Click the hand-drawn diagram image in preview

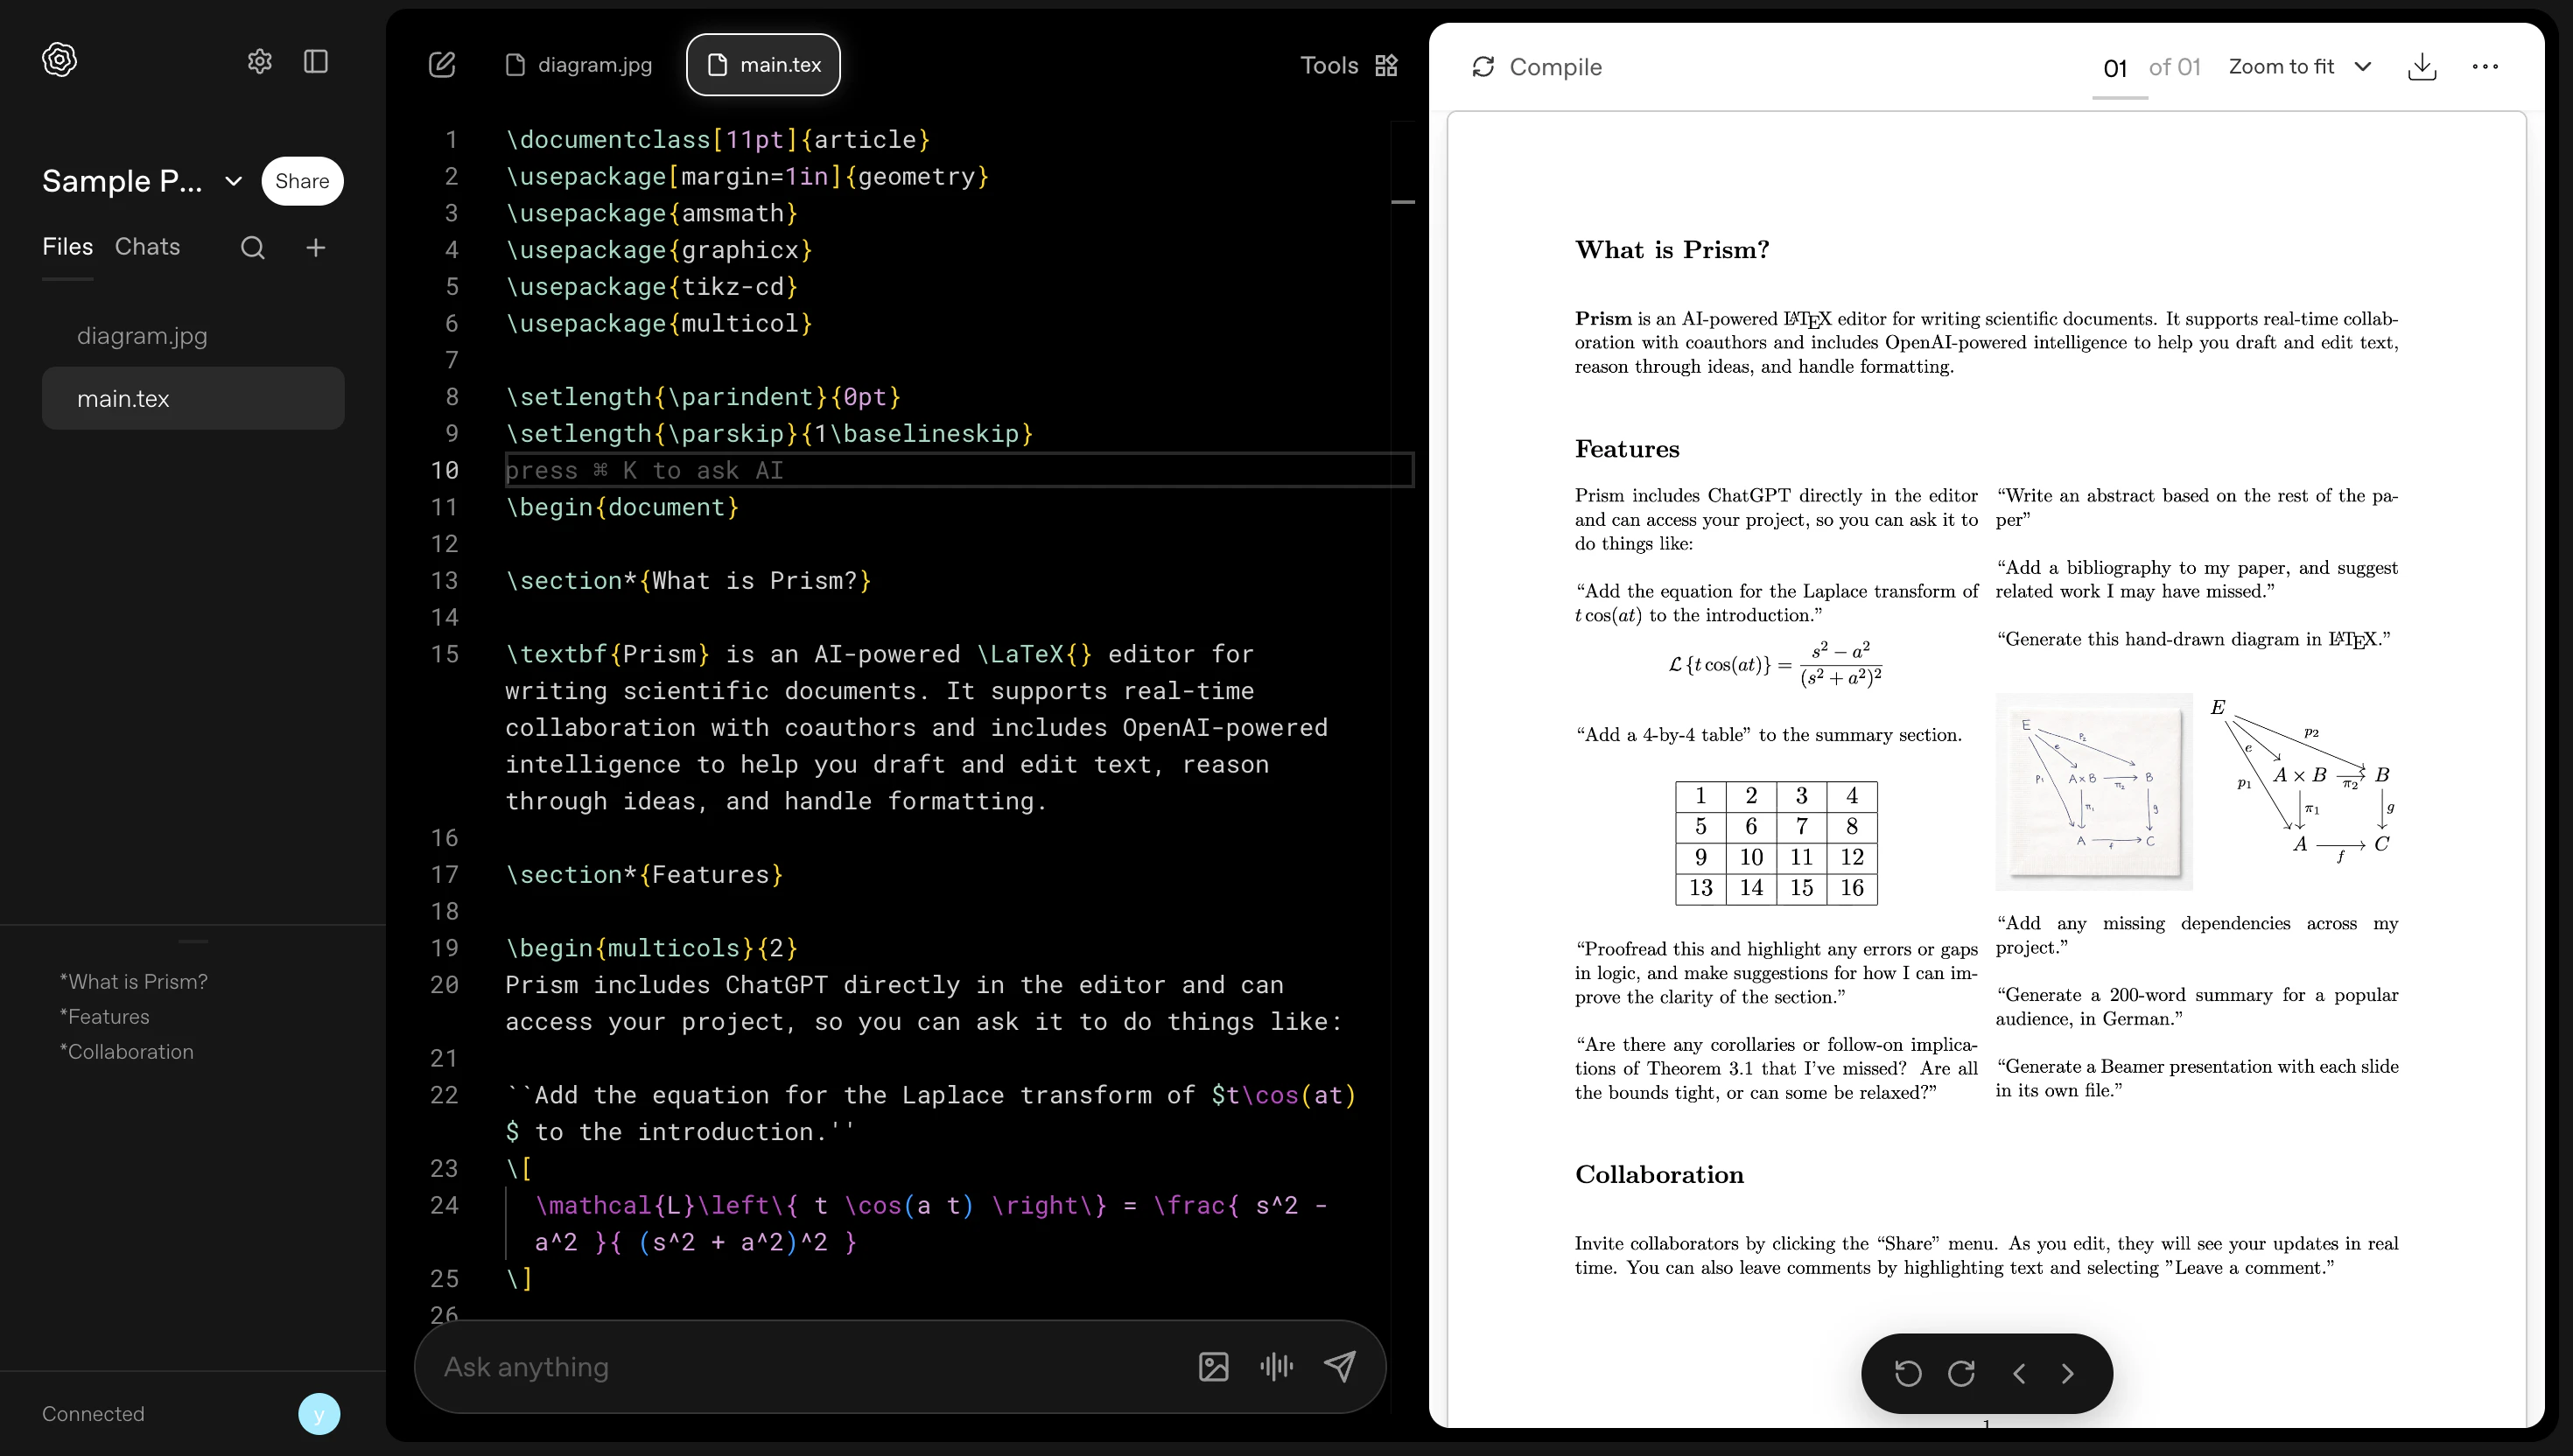click(x=2094, y=791)
